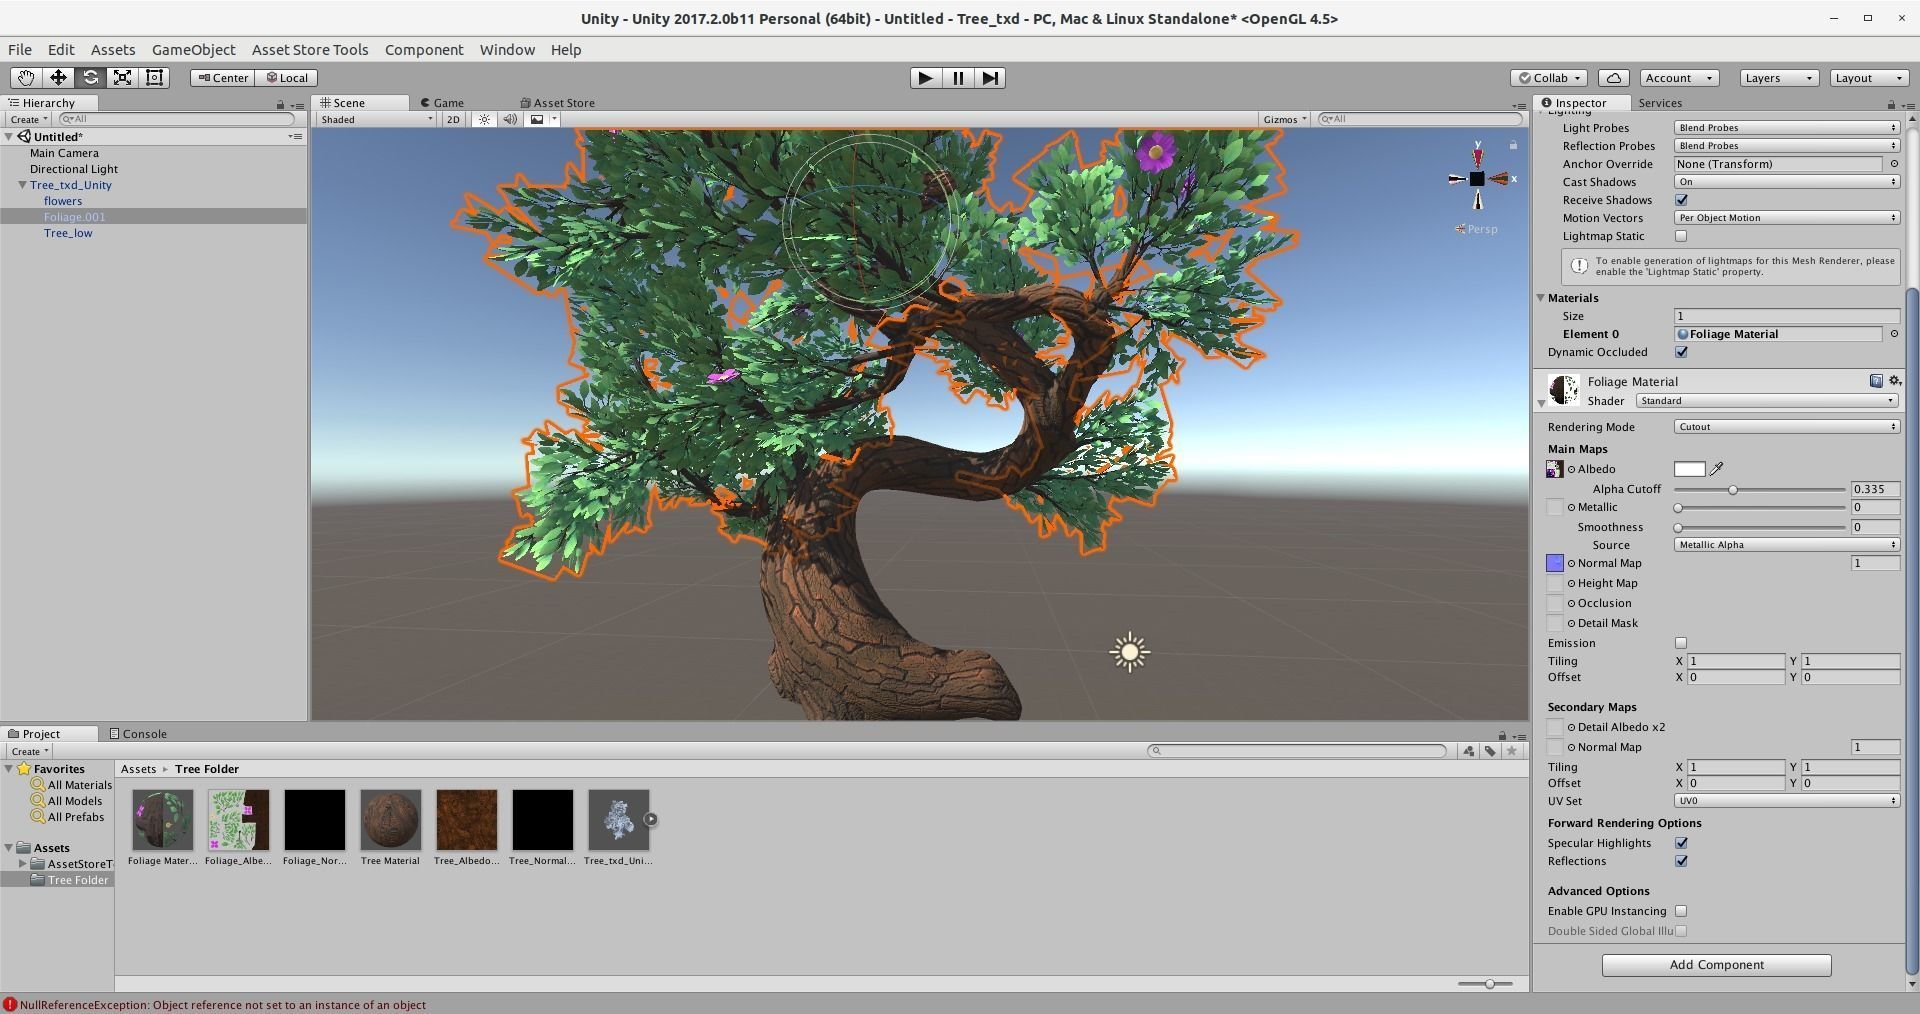Click the Project search field
The width and height of the screenshot is (1920, 1014).
1297,751
